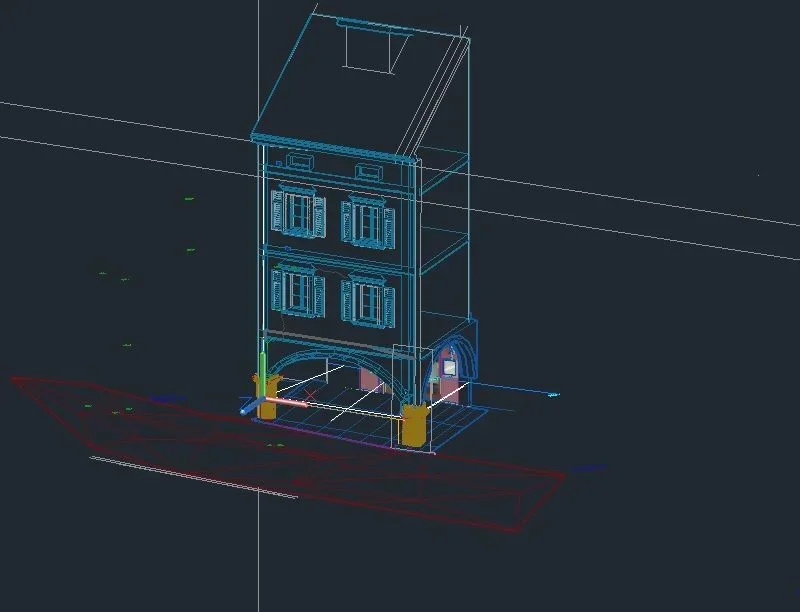Select the white framed panel in side arch
This screenshot has width=800, height=612.
pos(449,367)
